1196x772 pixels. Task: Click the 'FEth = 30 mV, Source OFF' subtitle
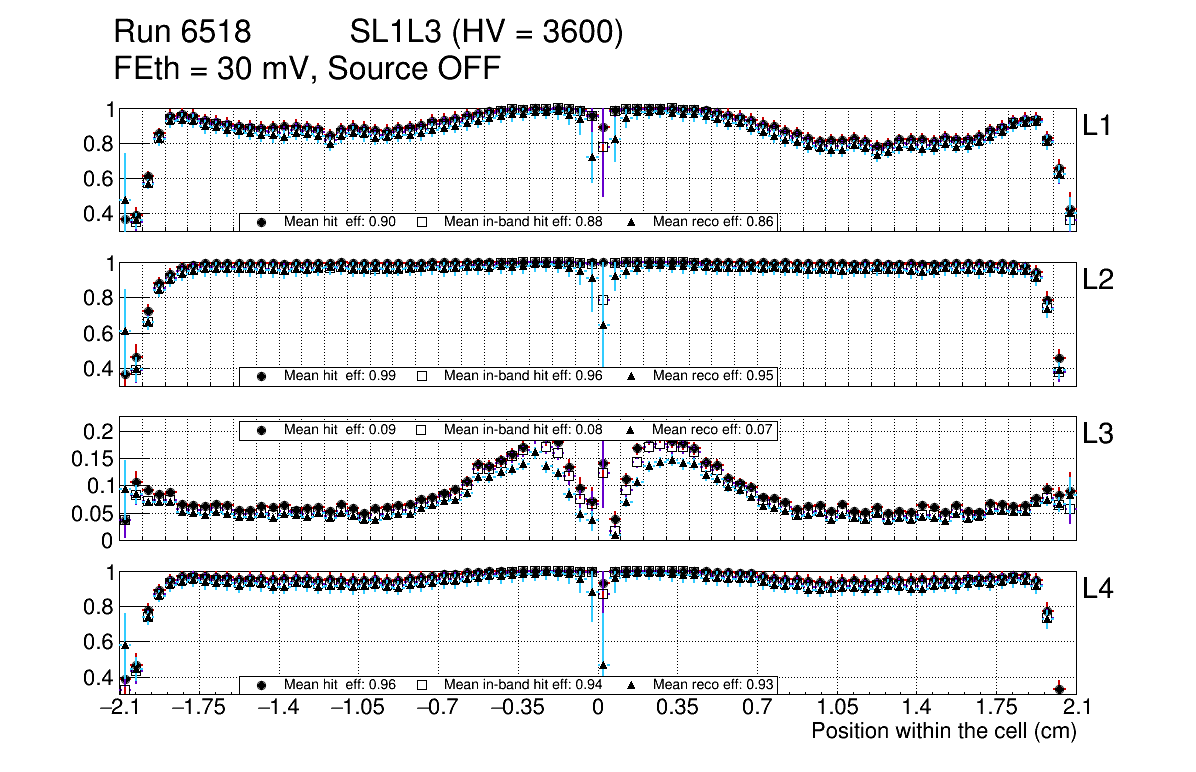pos(307,69)
